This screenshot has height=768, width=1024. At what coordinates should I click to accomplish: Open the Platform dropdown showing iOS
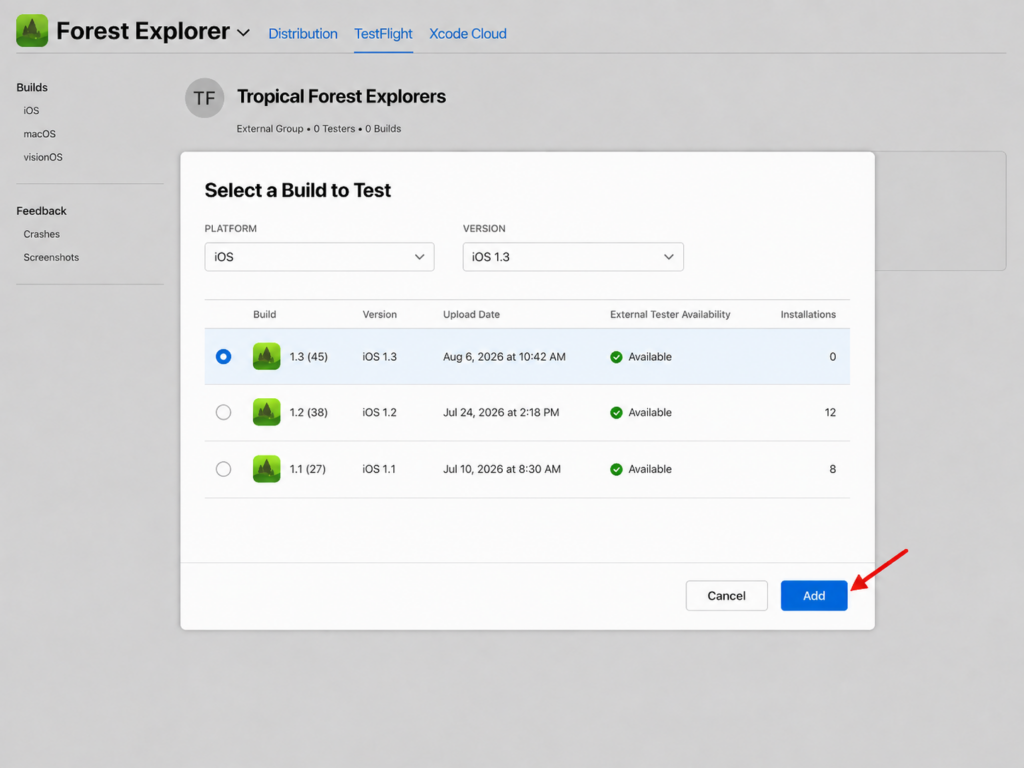[319, 257]
